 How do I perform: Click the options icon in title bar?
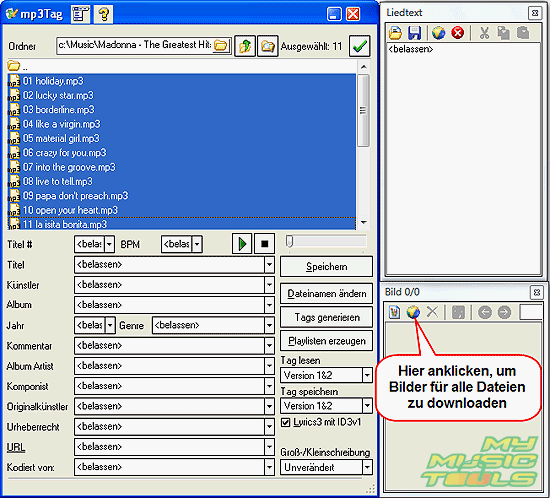click(x=80, y=14)
